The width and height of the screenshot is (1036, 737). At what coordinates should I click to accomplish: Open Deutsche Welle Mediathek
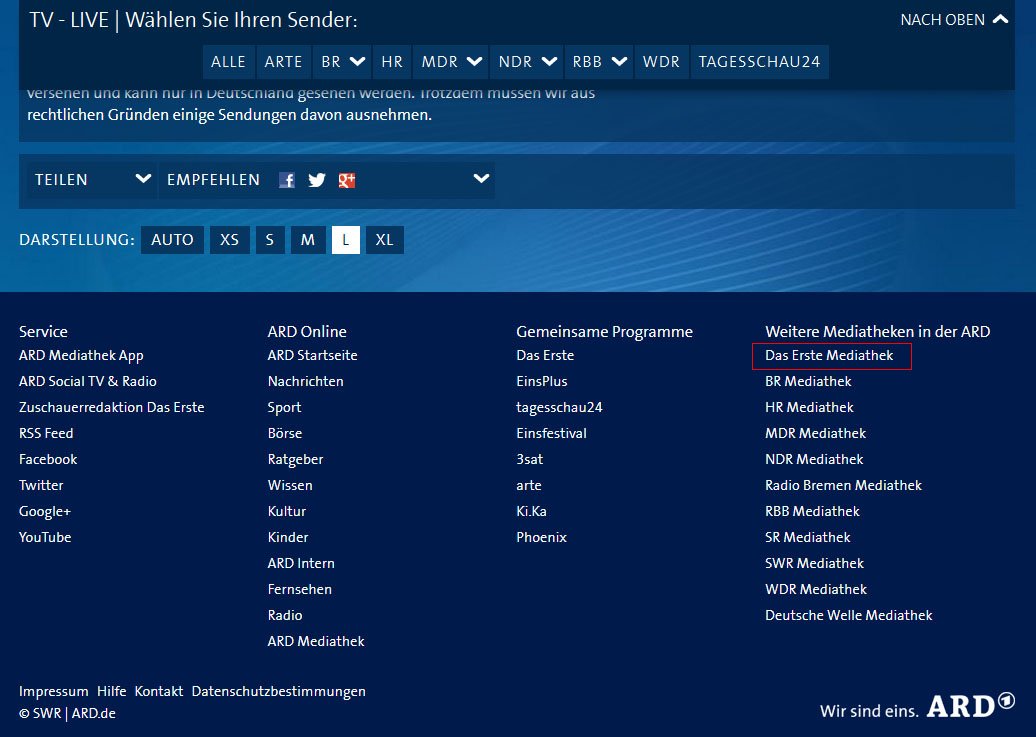tap(848, 615)
